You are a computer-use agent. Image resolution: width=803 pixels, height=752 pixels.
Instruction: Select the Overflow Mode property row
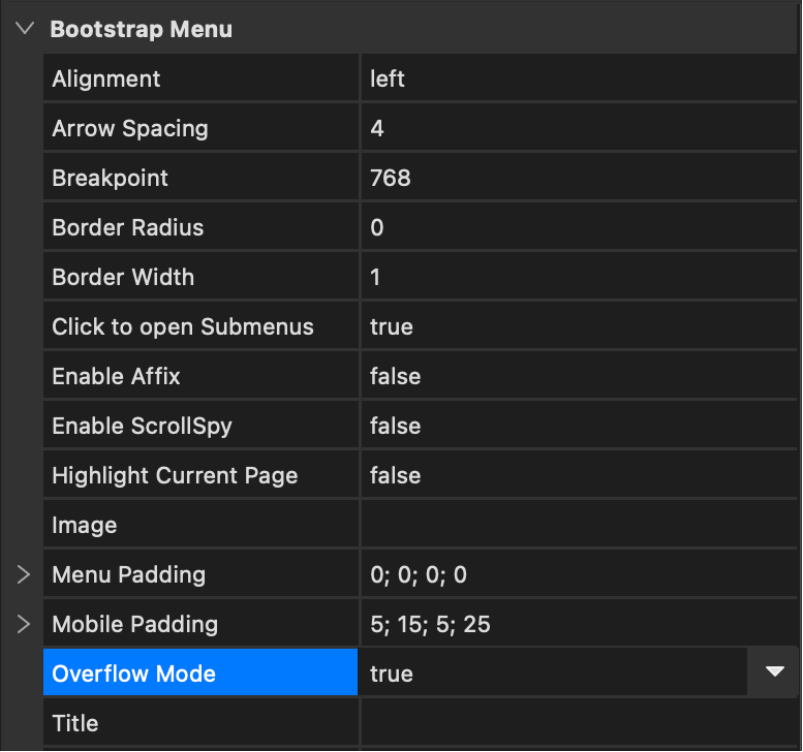coord(200,673)
